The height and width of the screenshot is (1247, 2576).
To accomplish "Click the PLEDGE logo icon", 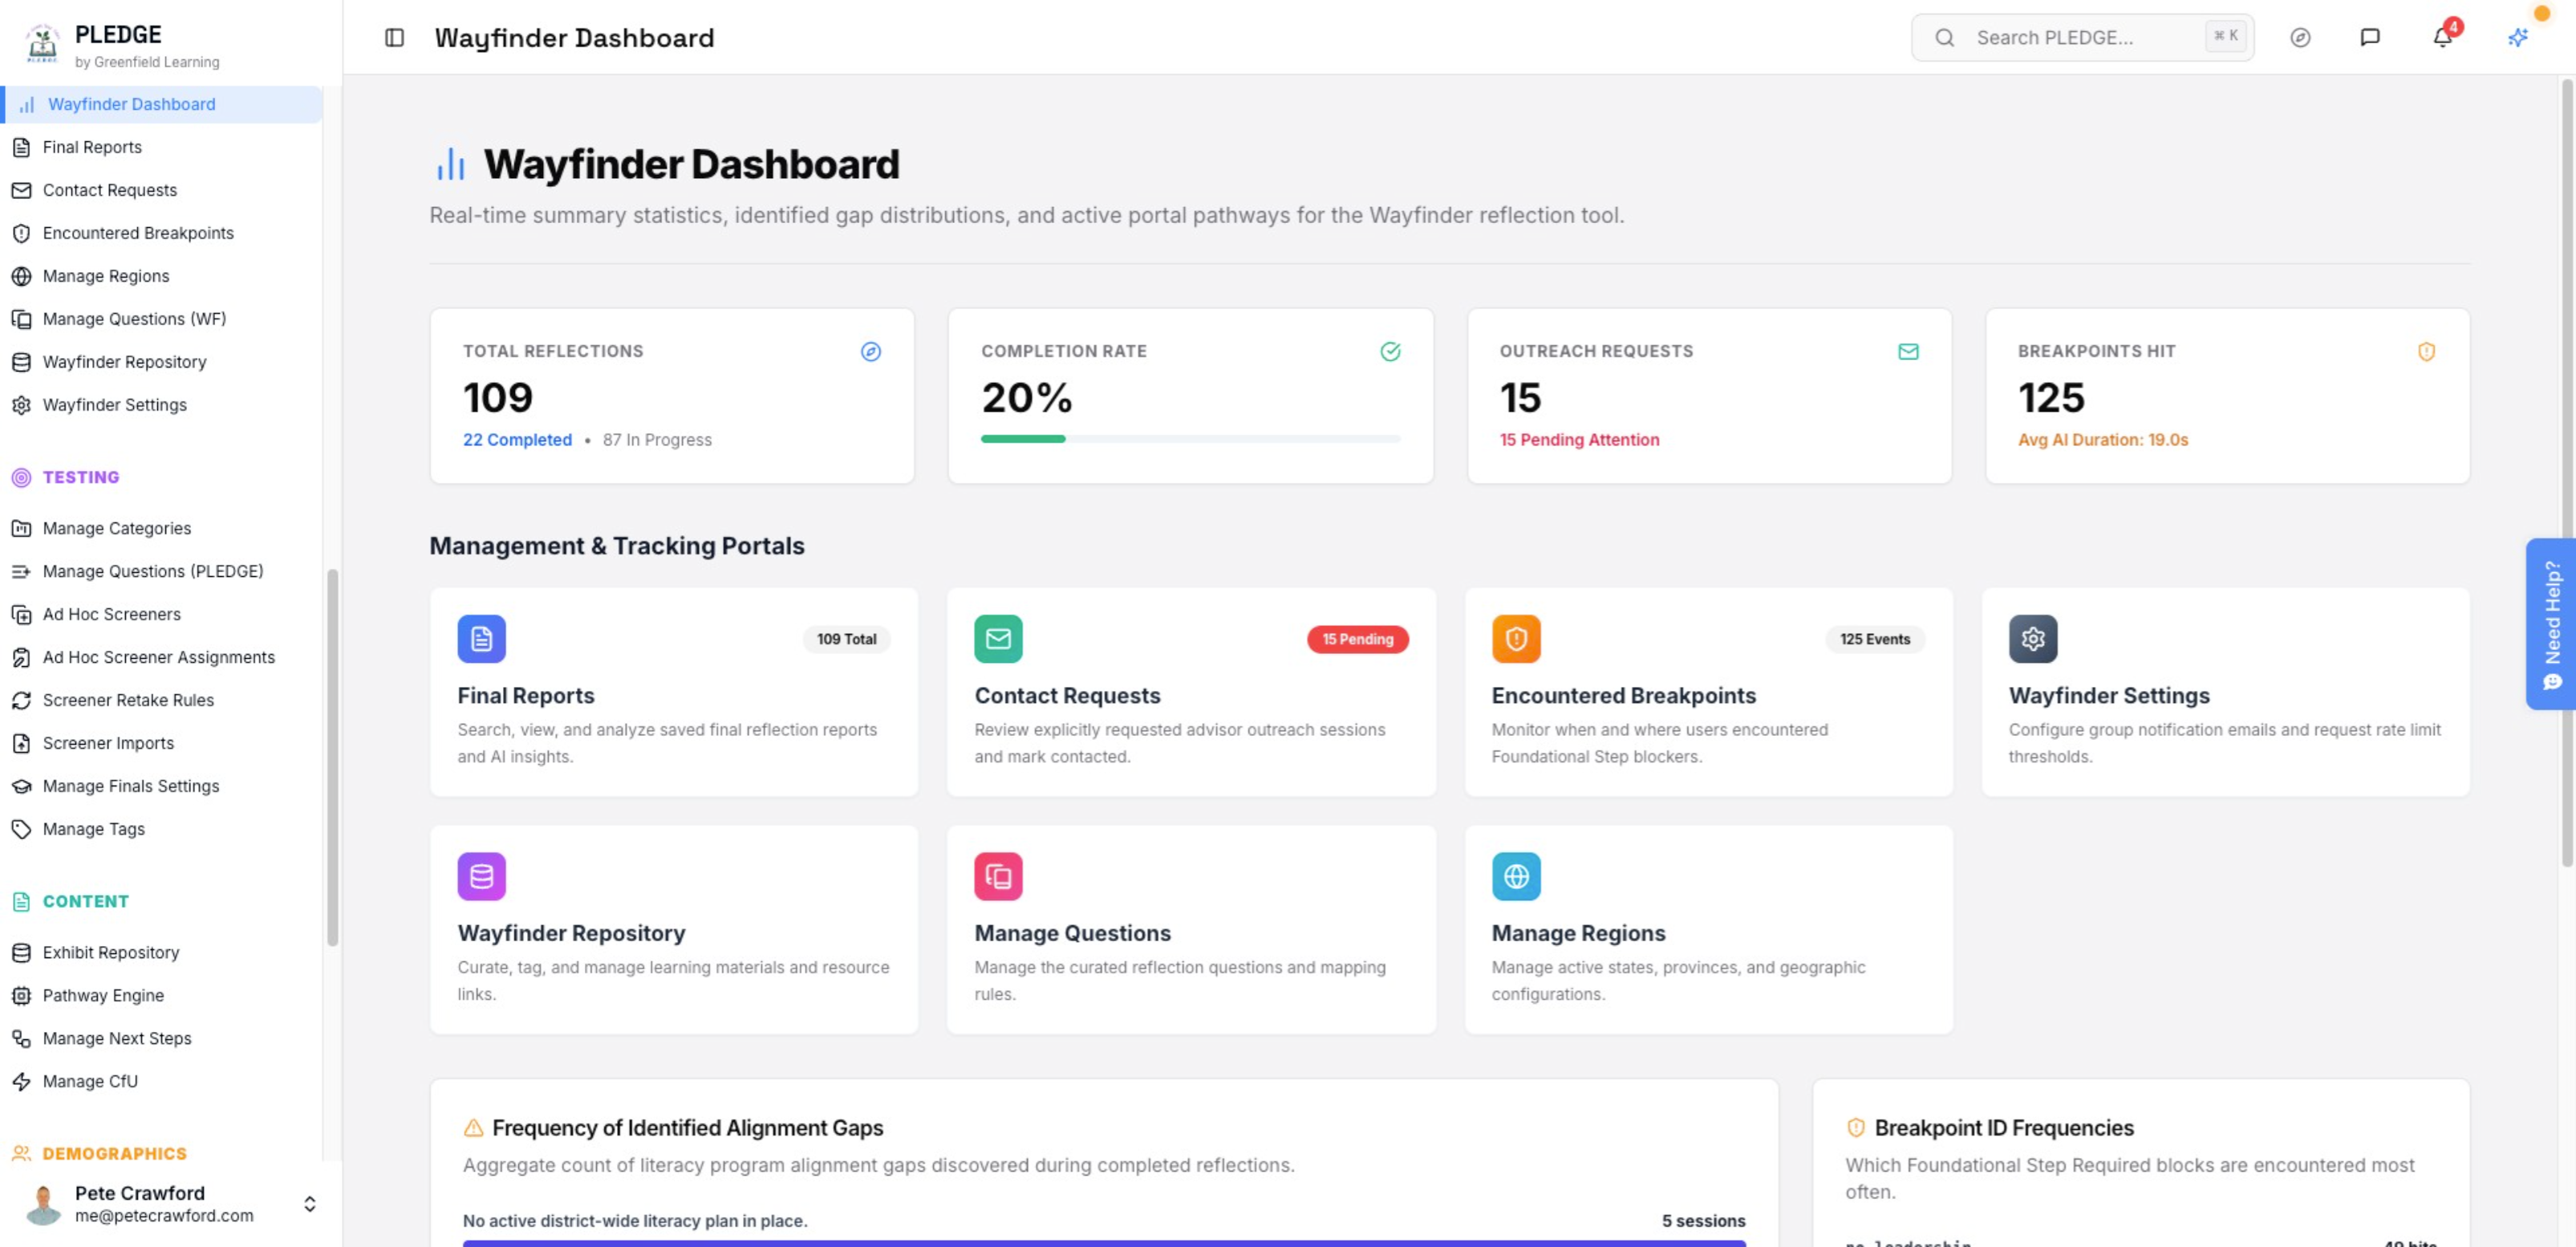I will (x=42, y=44).
